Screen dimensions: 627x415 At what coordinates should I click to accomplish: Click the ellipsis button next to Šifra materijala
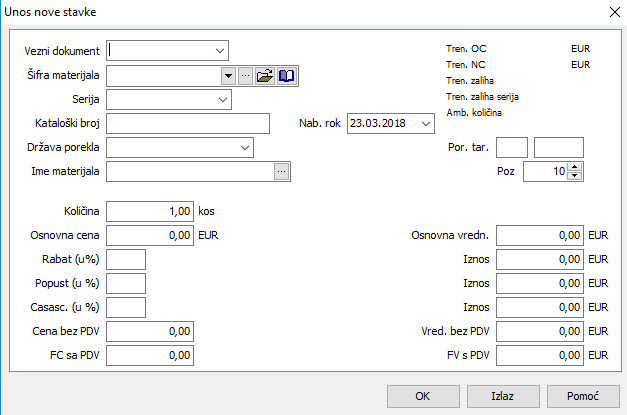(x=245, y=75)
